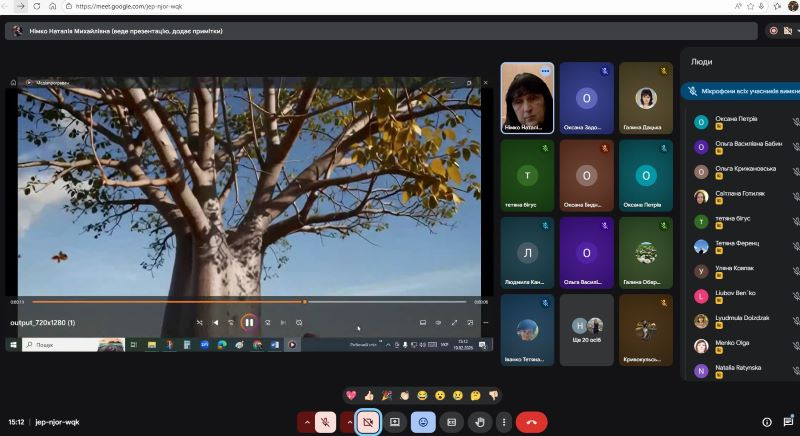Toggle the microphone mute button

(326, 422)
